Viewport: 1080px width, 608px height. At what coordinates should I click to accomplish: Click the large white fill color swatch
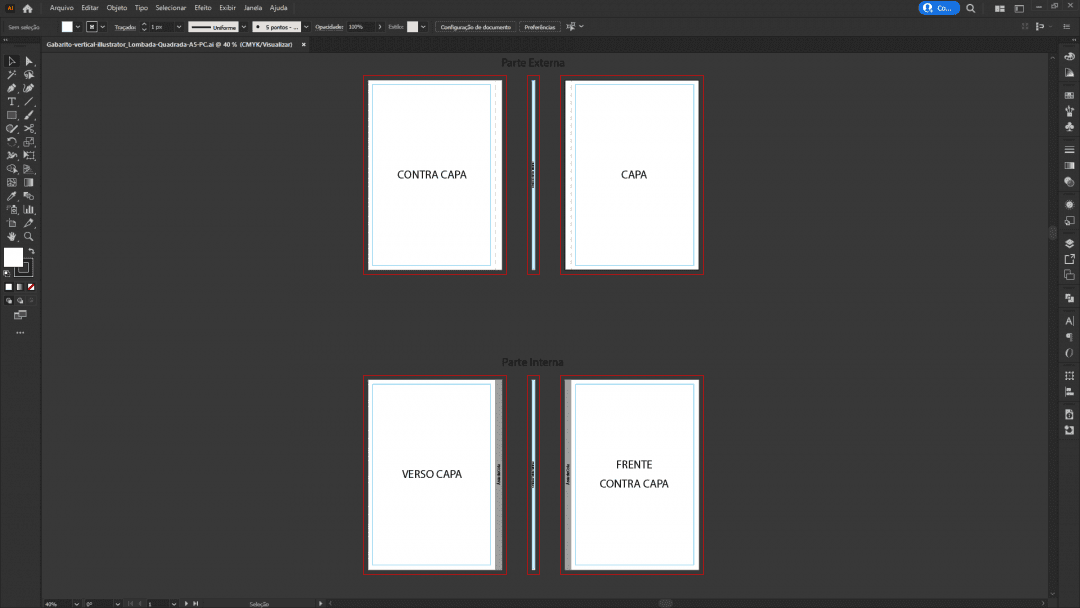coord(13,258)
